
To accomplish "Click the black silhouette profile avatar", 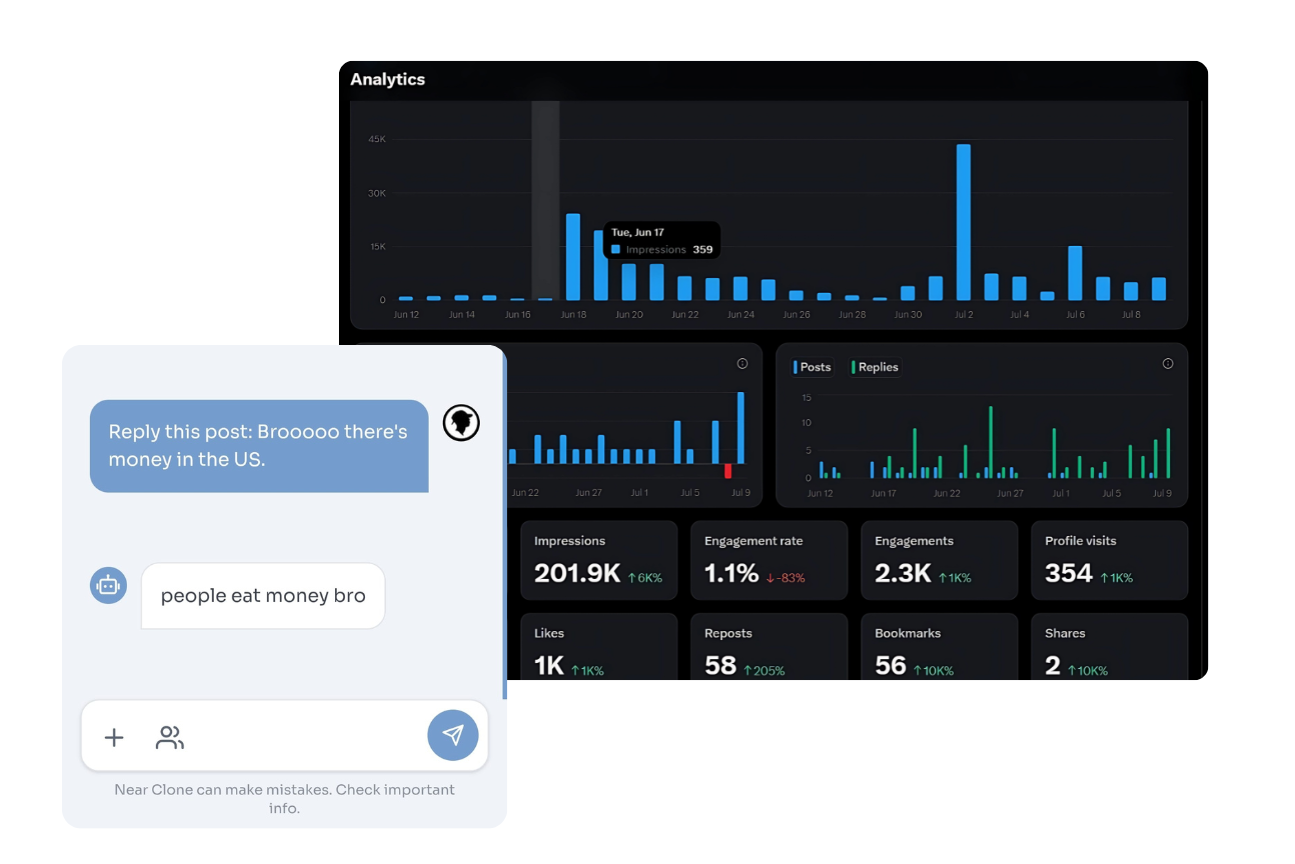I will (460, 422).
